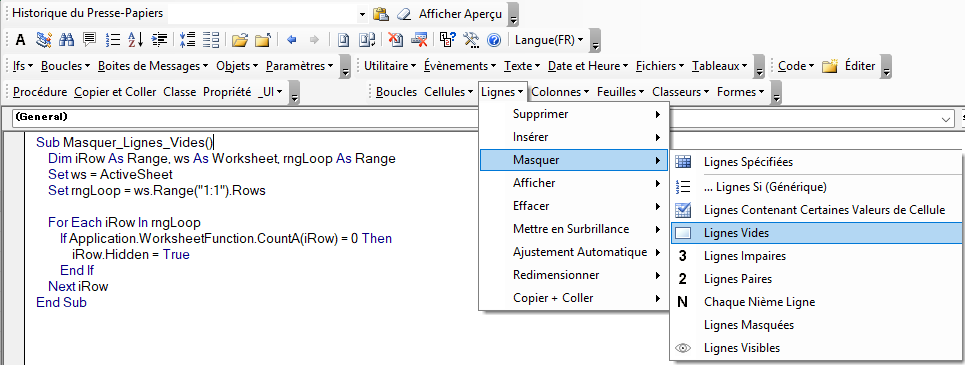Click the Procédure toolbar button

(x=40, y=92)
